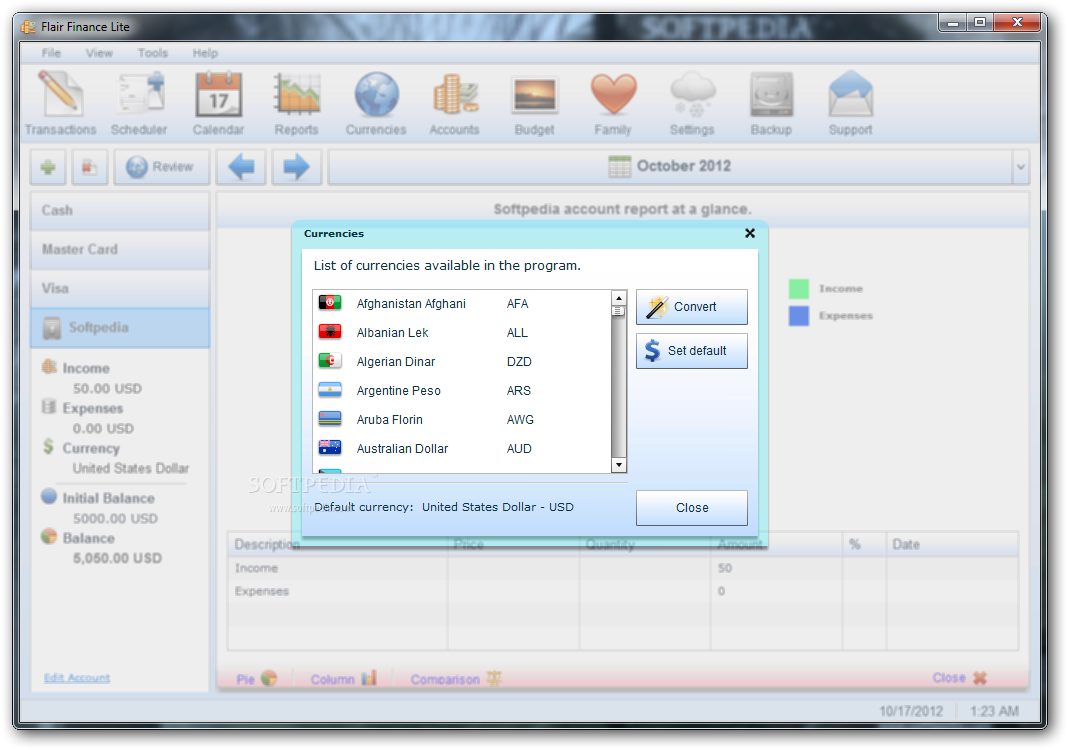The height and width of the screenshot is (750, 1068).
Task: Select Afghanistan Afghani in currency list
Action: [462, 304]
